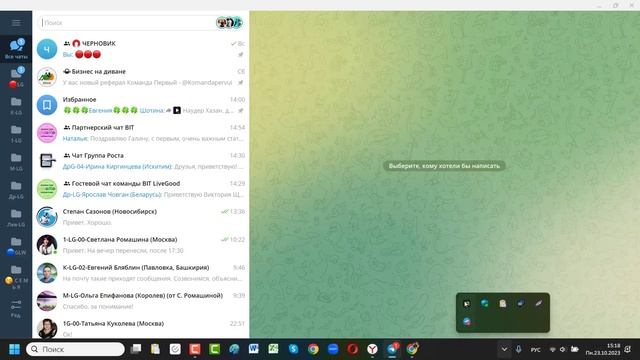Click the Windows taskbar search box 'Поиск'
Screen dimensions: 640x360
(76, 349)
